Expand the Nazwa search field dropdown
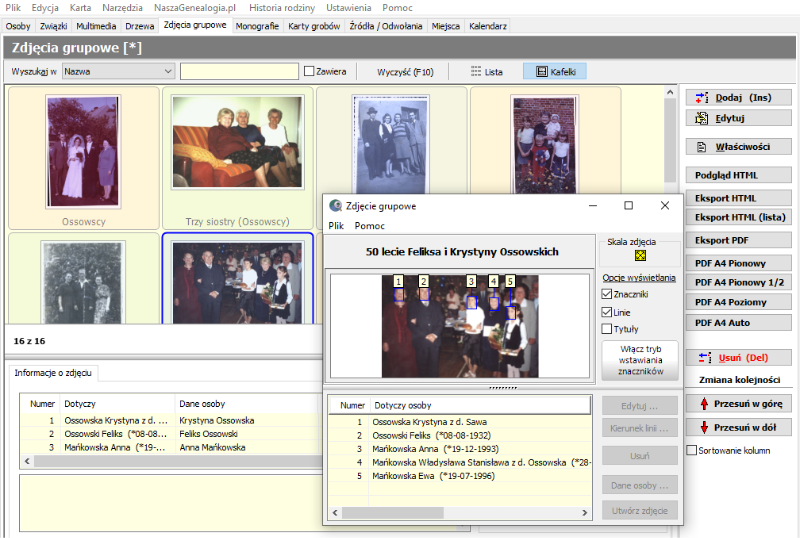The image size is (800, 538). coord(168,71)
